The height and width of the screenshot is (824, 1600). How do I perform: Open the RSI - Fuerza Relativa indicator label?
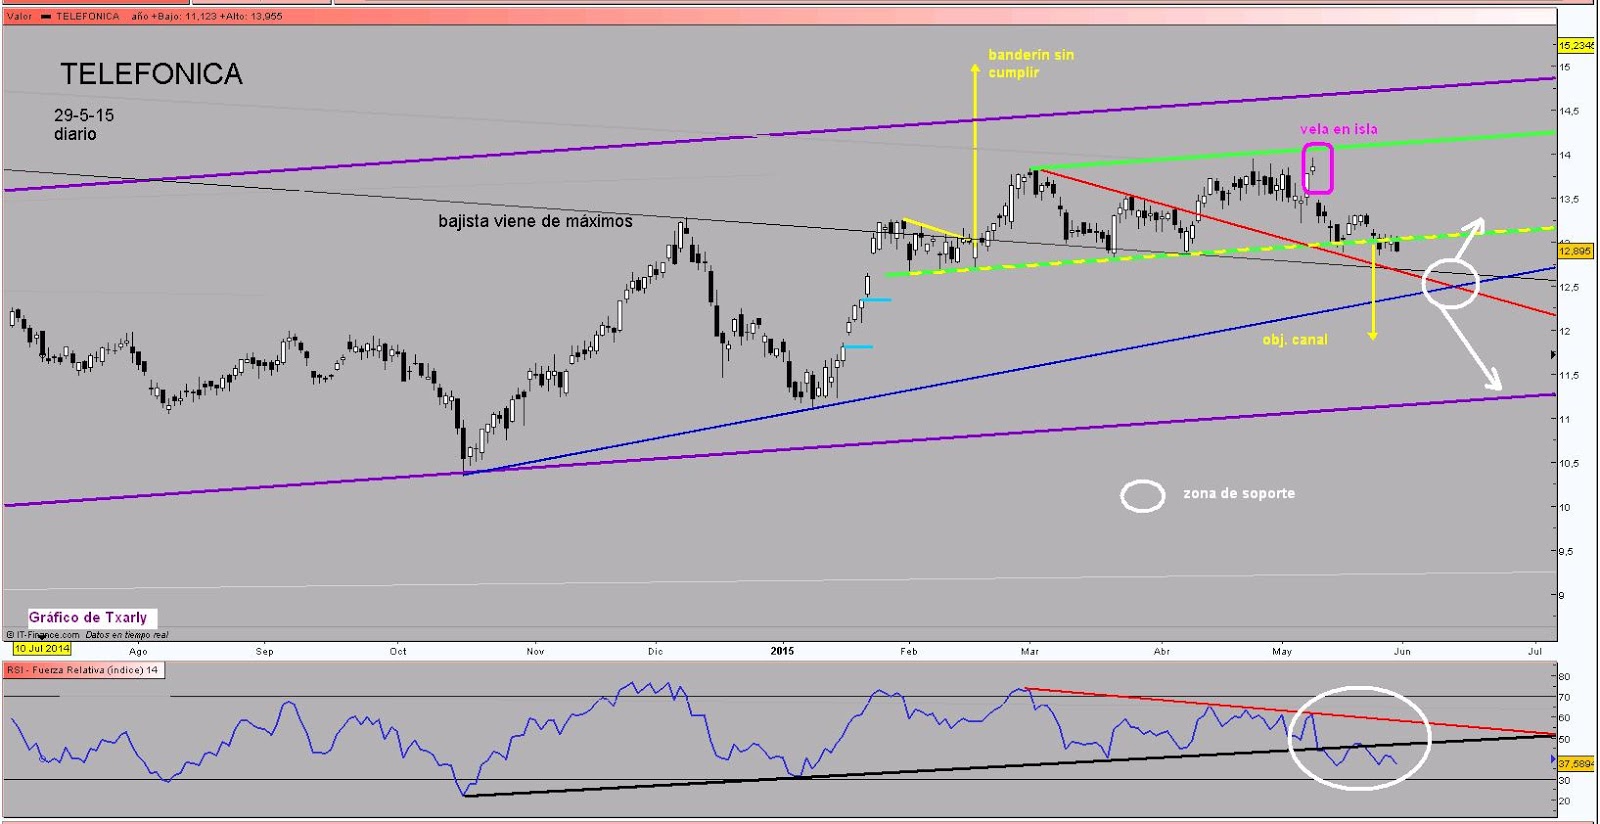[84, 670]
